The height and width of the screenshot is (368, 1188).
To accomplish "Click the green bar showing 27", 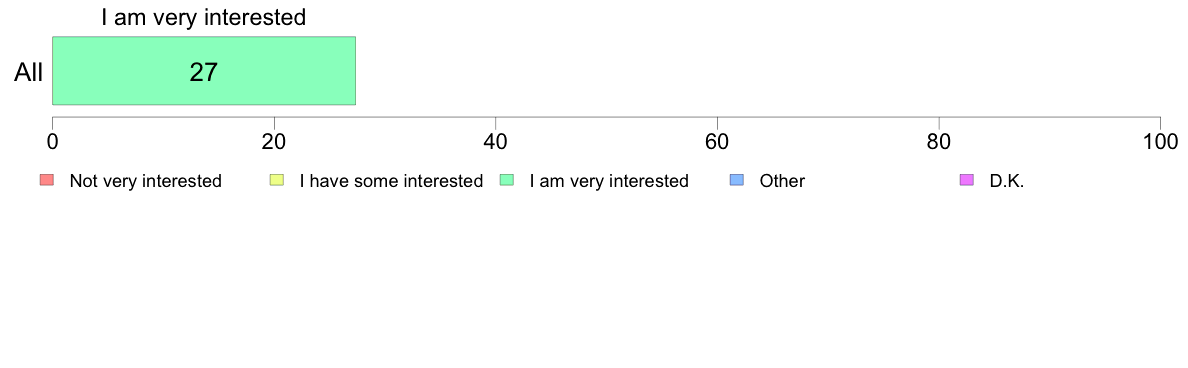I will pos(204,70).
